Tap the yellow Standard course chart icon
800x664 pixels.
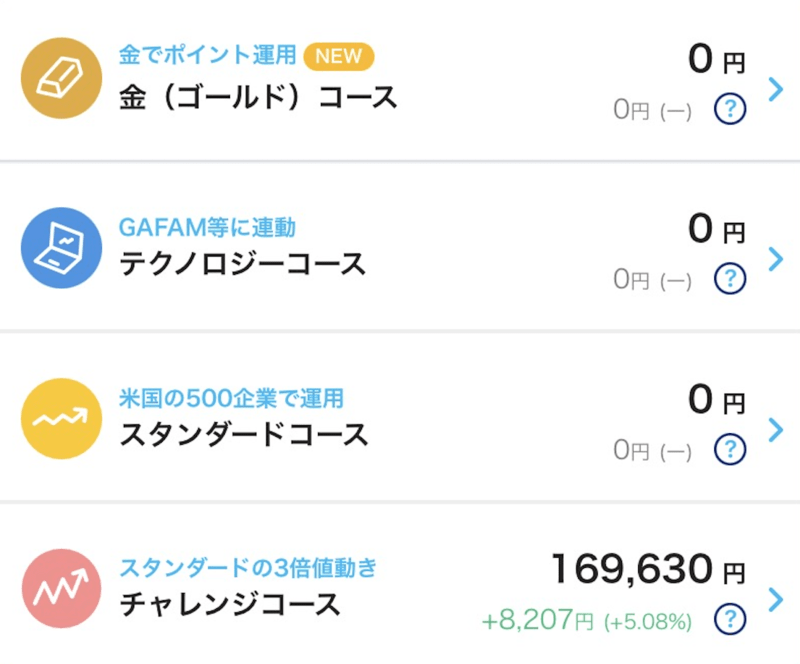[61, 419]
